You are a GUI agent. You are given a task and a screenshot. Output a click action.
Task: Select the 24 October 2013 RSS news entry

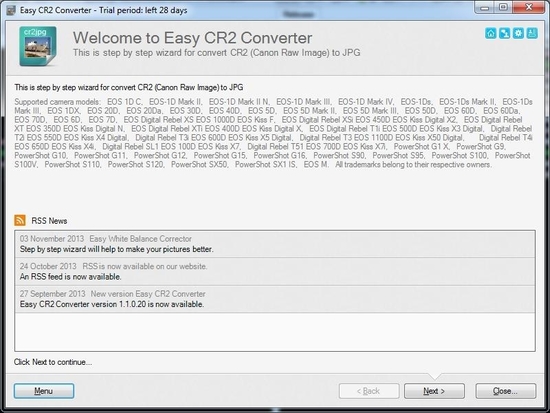coord(275,272)
